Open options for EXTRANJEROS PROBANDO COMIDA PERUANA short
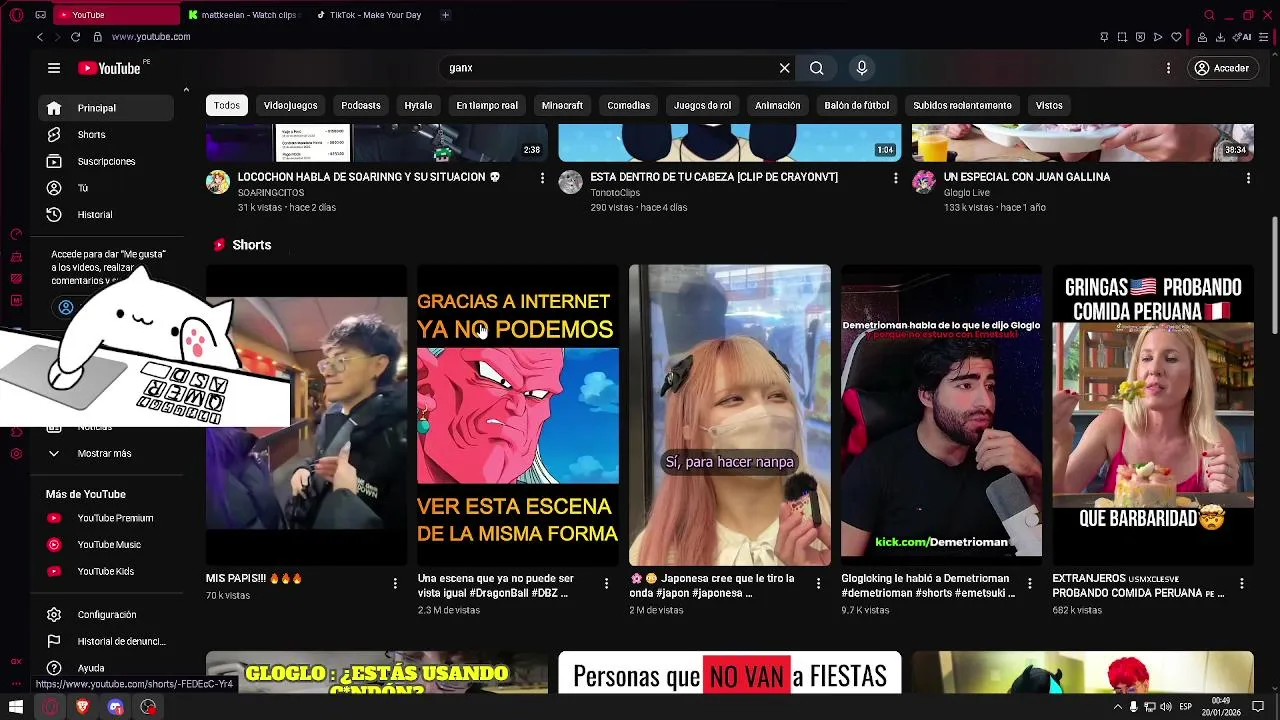Viewport: 1280px width, 720px height. [1241, 583]
